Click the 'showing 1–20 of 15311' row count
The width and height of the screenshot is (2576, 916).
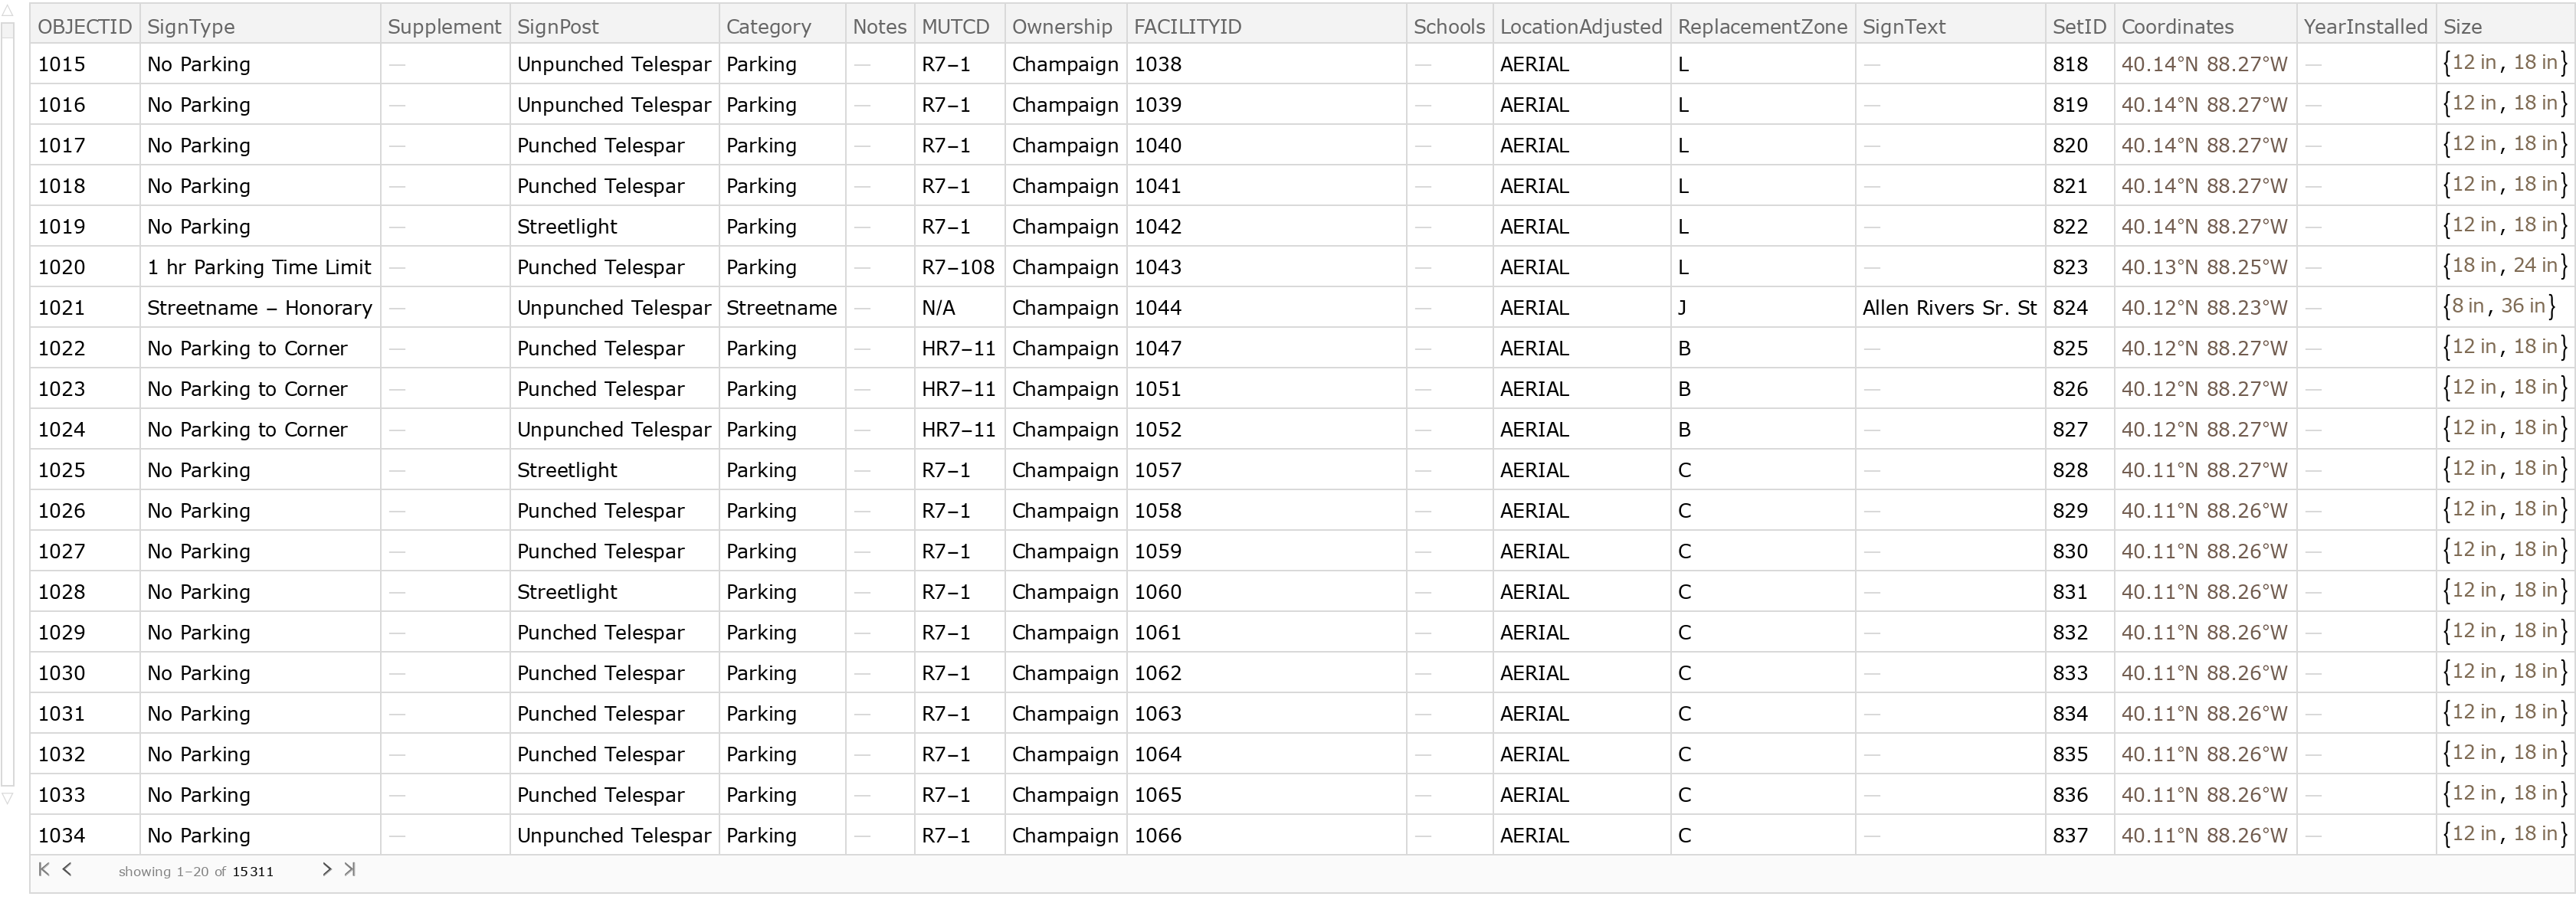[x=196, y=872]
